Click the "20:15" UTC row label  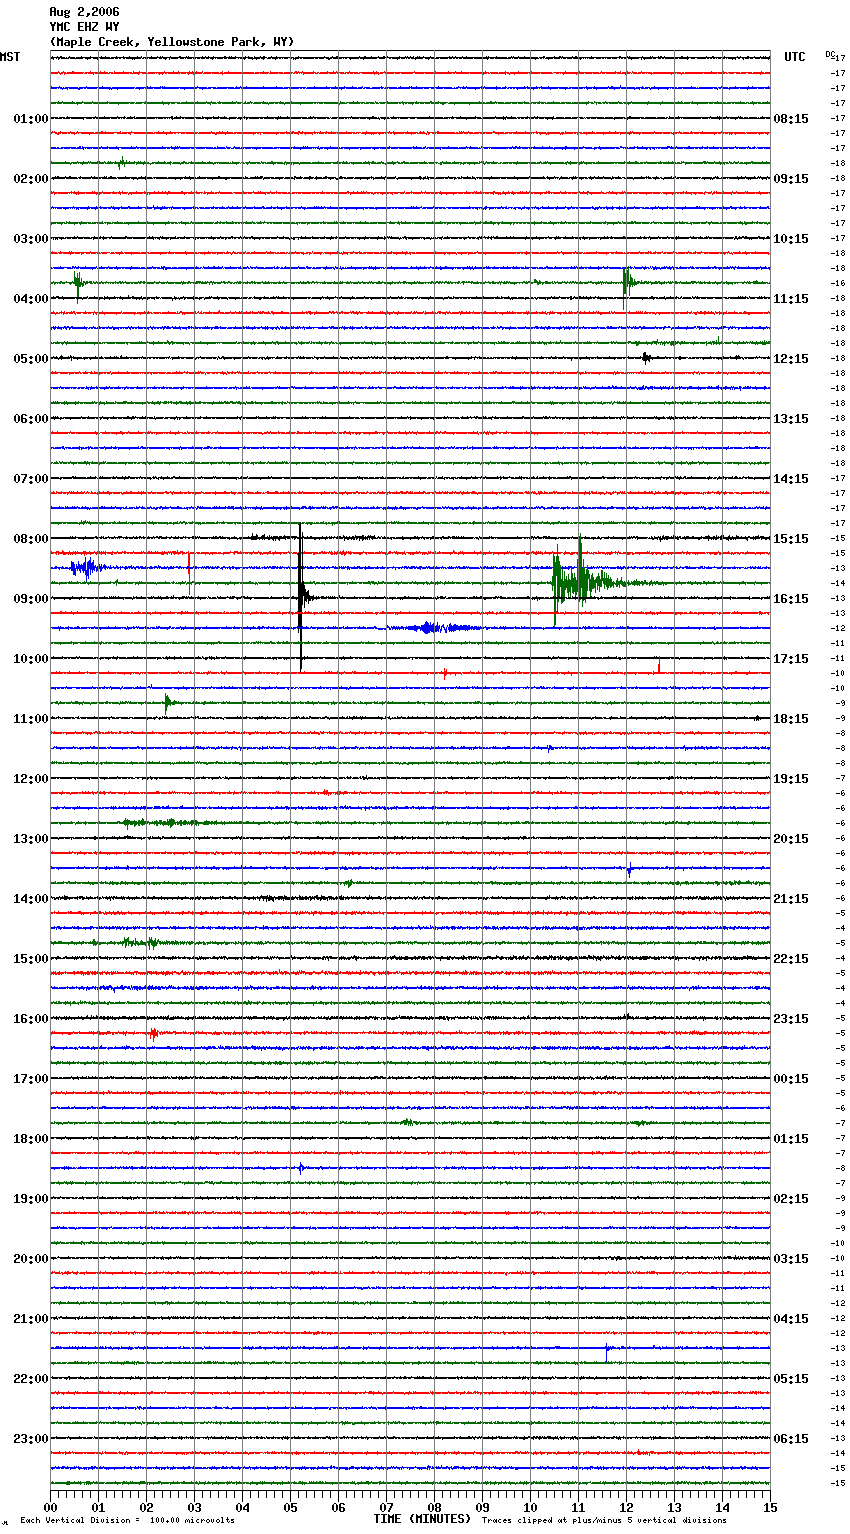coord(791,839)
